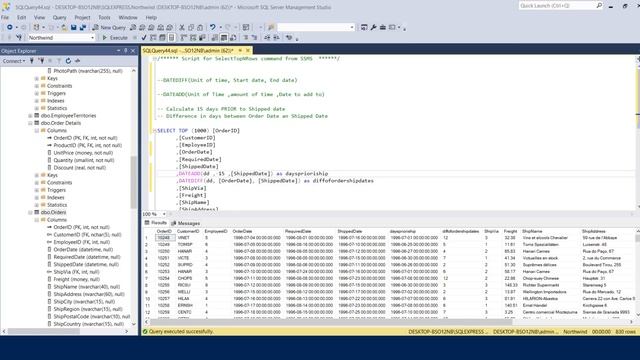The image size is (640, 360).
Task: Close the SQLQuery44.sql tab
Action: click(x=248, y=51)
